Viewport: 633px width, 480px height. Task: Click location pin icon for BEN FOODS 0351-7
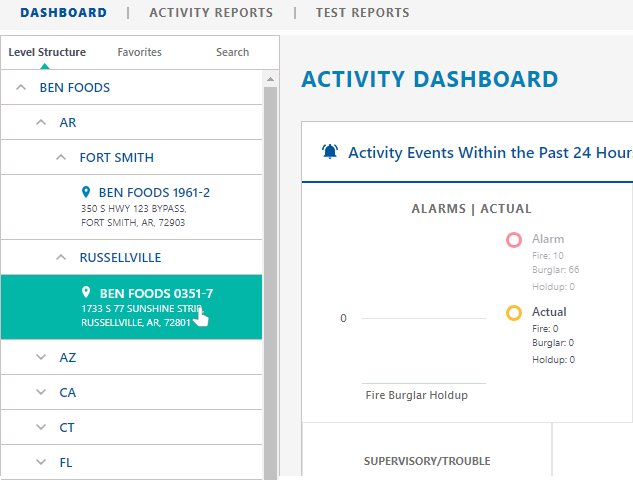click(86, 293)
